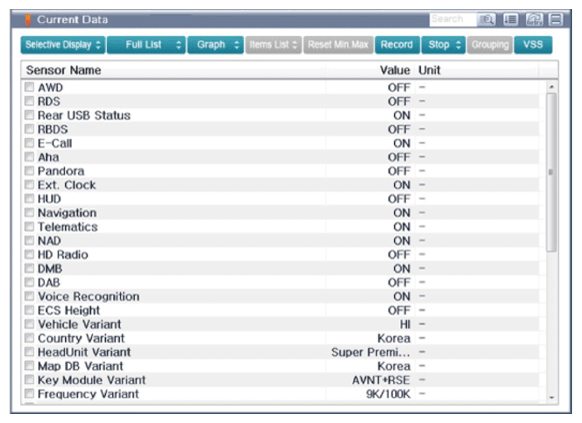
Task: Check the NAD sensor checkbox
Action: 29,240
